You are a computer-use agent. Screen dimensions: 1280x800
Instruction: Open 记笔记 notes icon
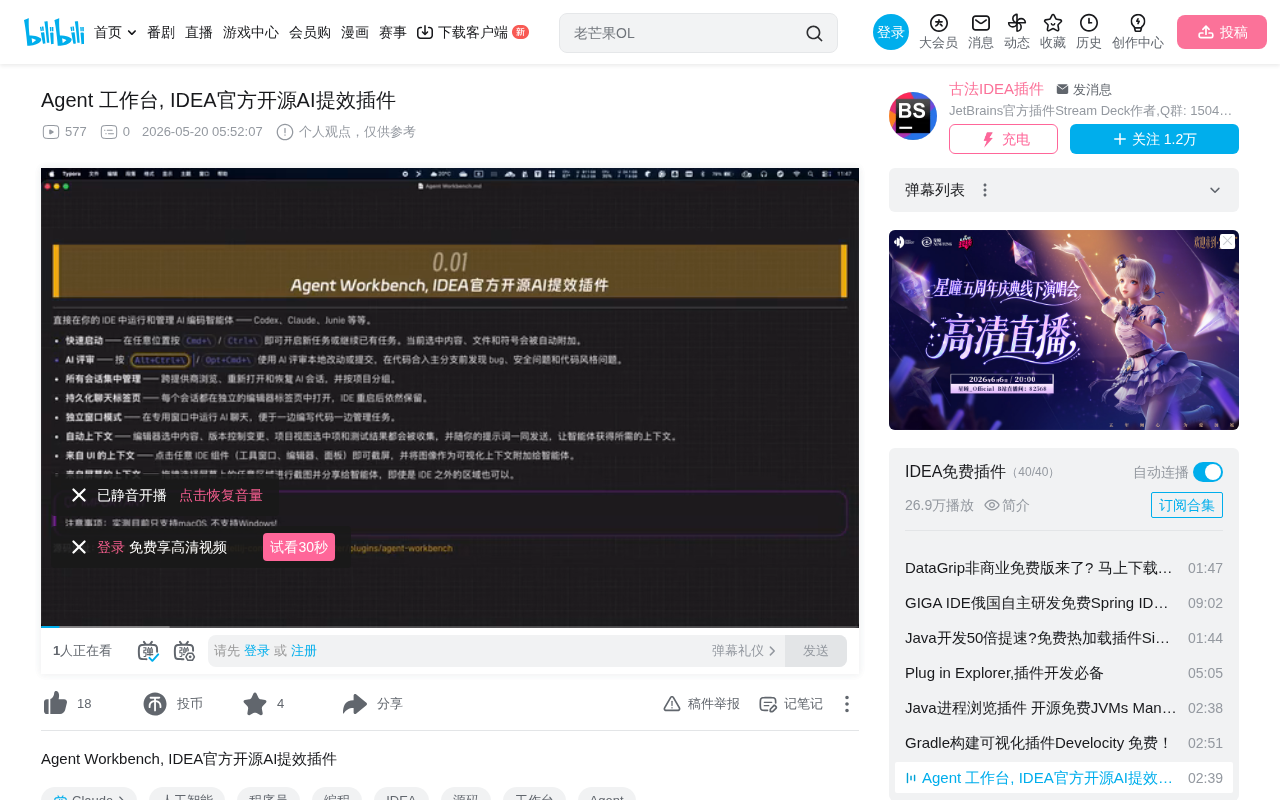point(768,704)
